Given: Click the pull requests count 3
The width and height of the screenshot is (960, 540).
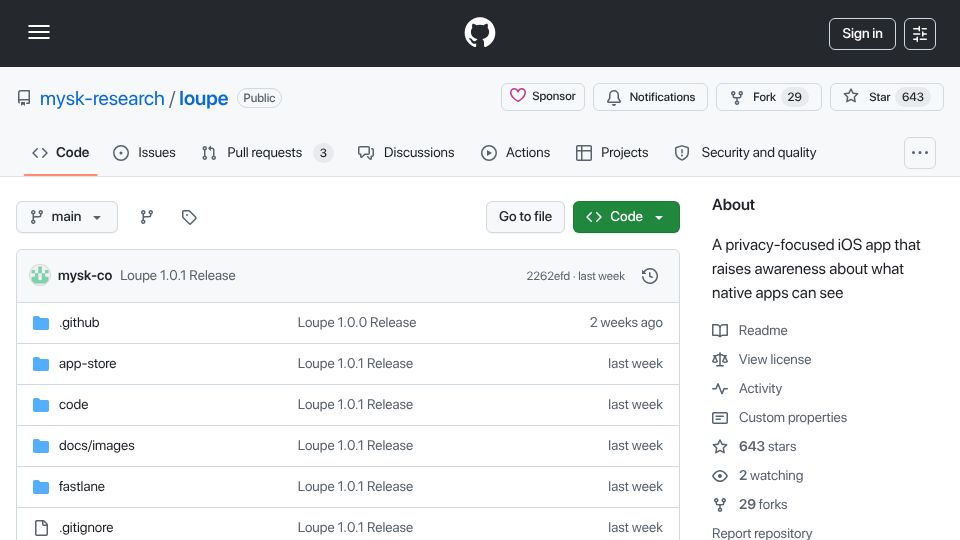Looking at the screenshot, I should pos(323,152).
